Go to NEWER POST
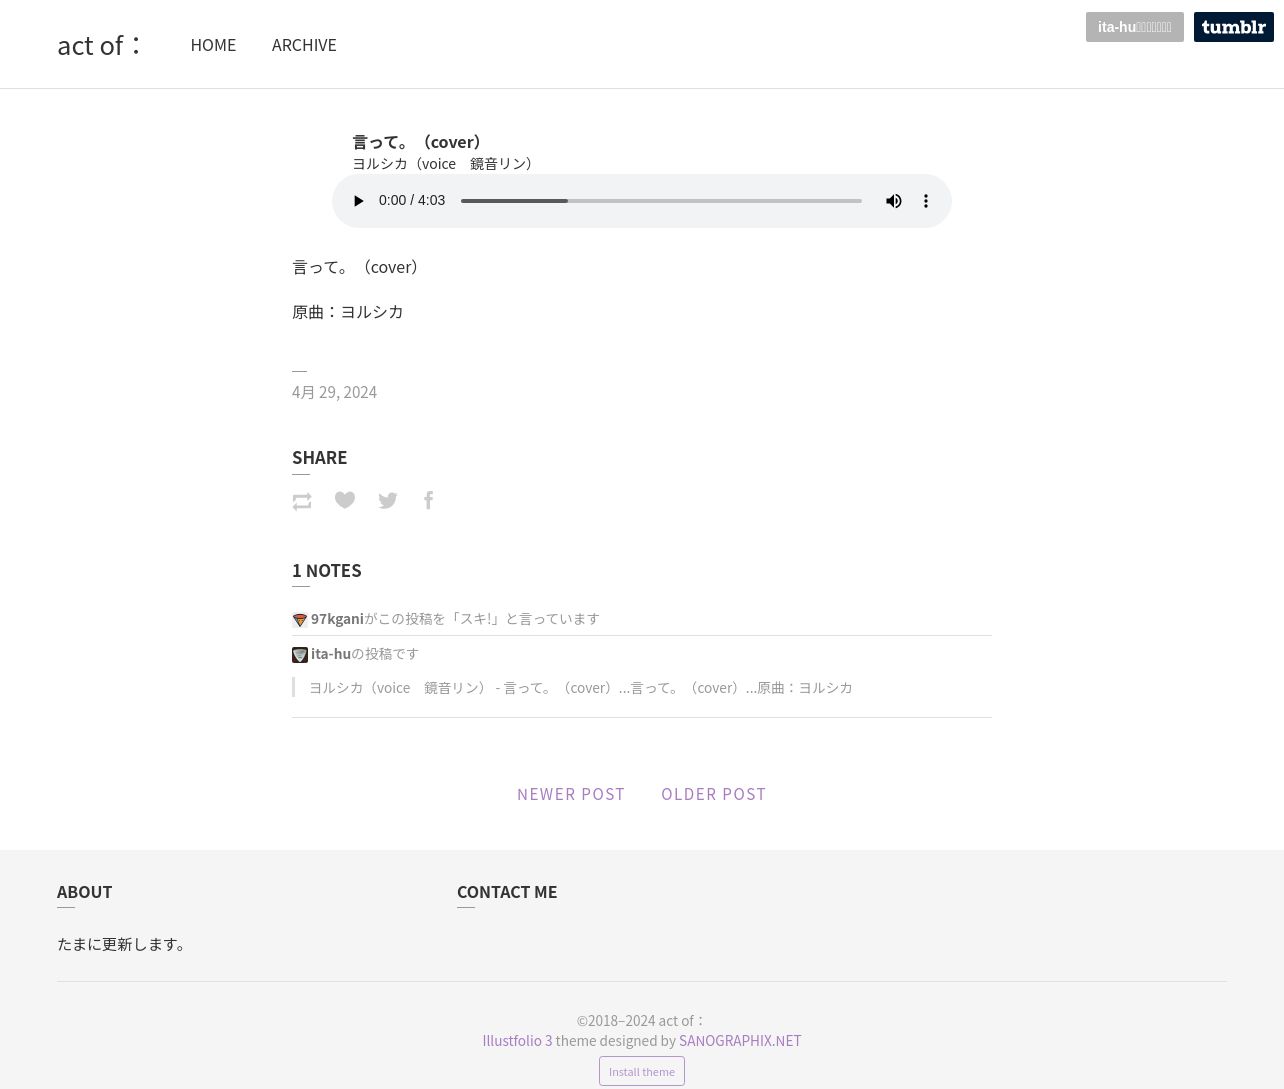The image size is (1284, 1089). (x=571, y=794)
